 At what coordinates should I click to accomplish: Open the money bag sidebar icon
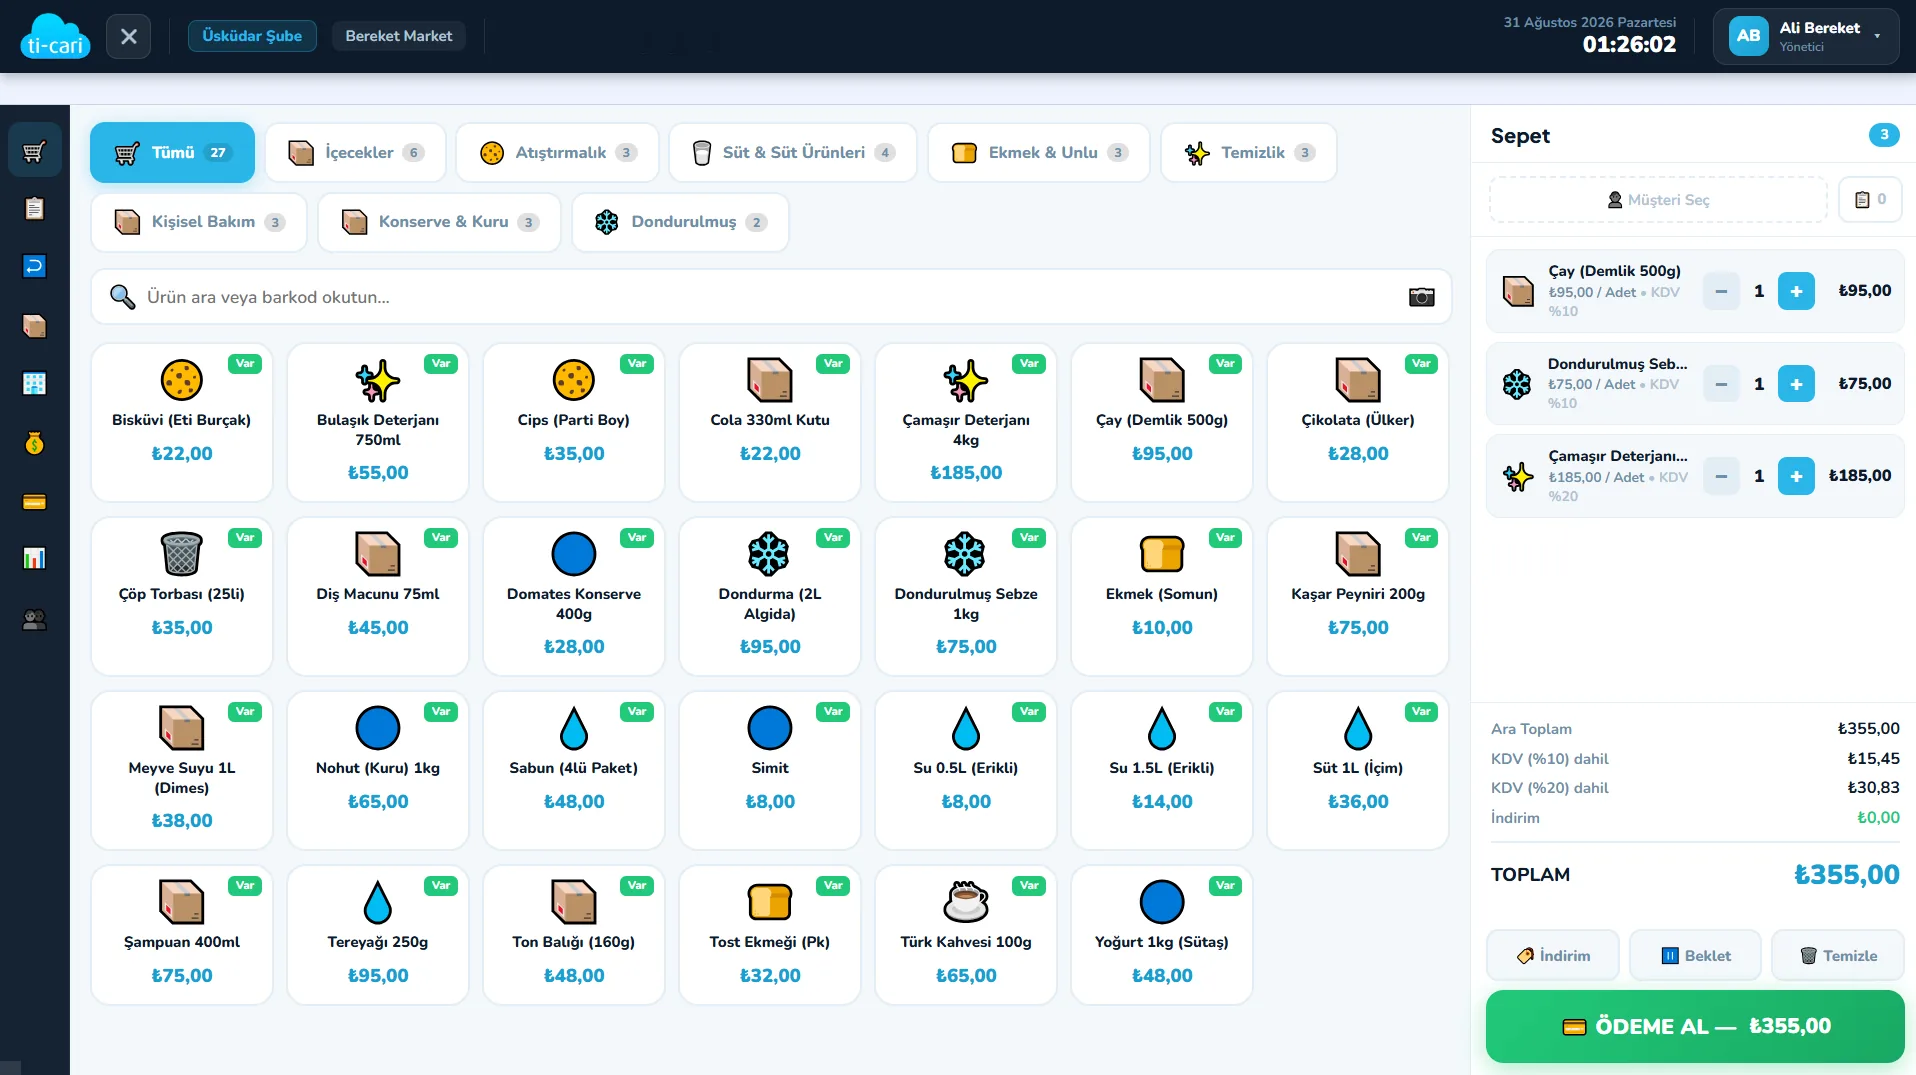(x=34, y=443)
